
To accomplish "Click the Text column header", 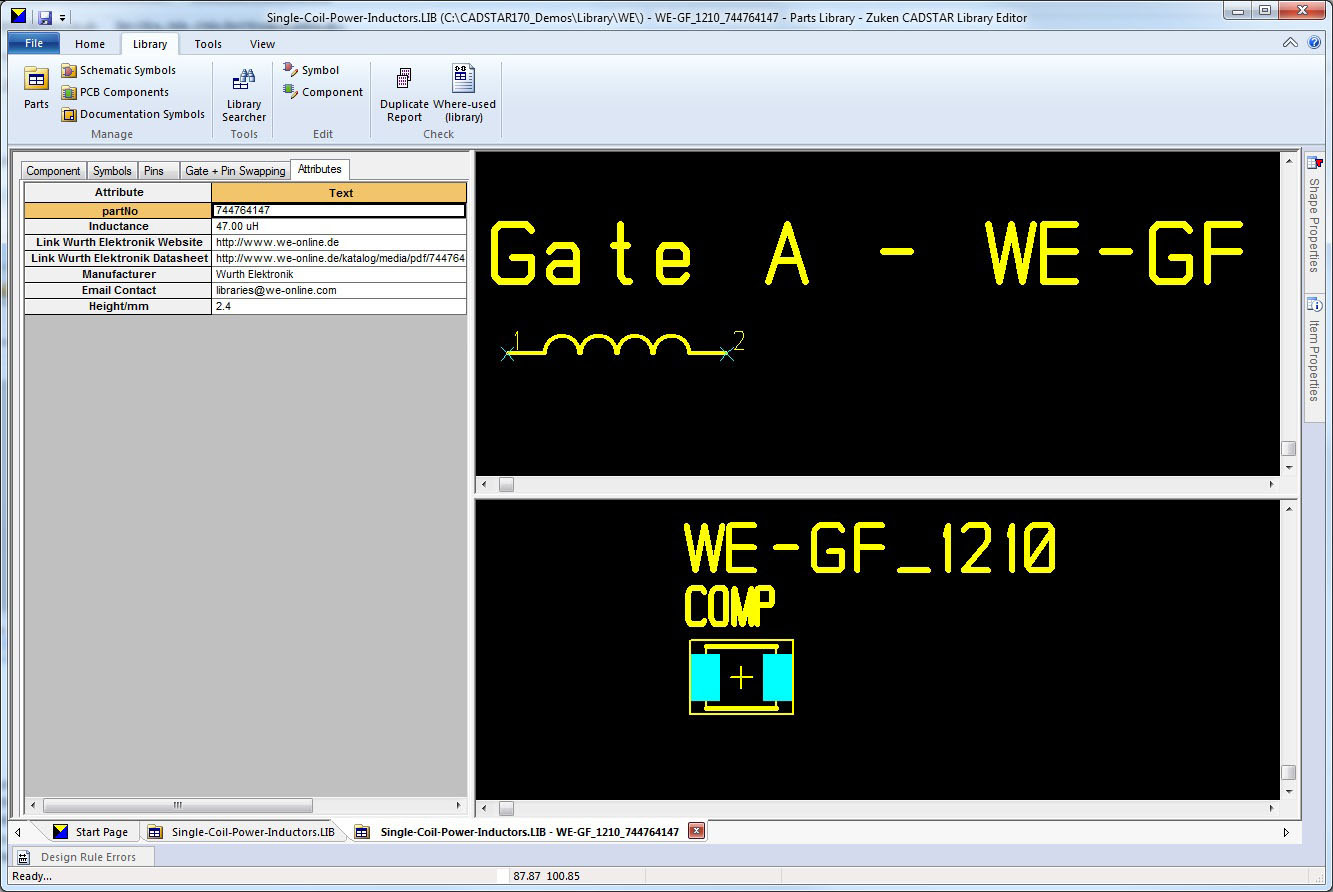I will pos(340,193).
